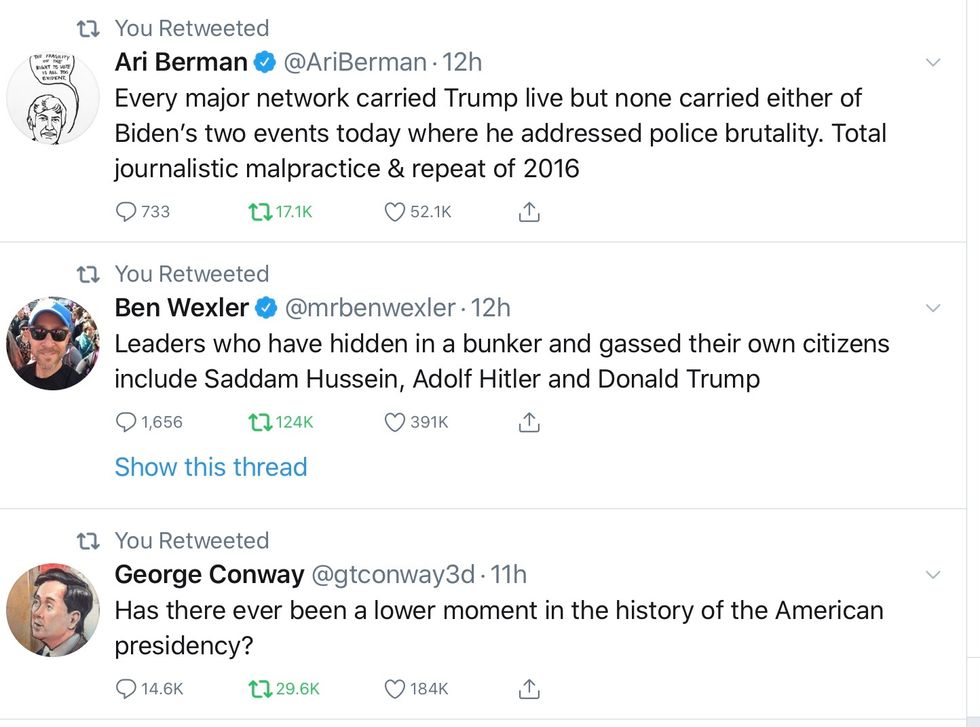Image resolution: width=980 pixels, height=727 pixels.
Task: Open George Conway's avatar image
Action: (x=53, y=609)
